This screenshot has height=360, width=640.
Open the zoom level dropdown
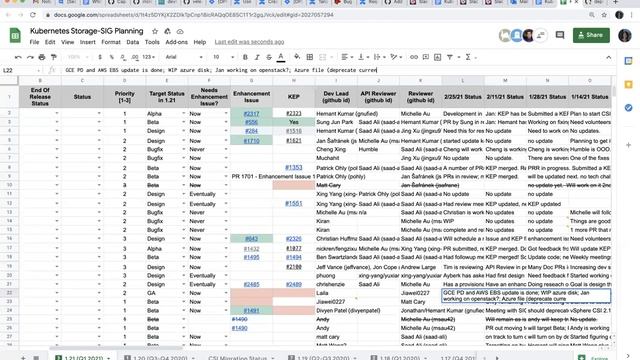point(78,57)
